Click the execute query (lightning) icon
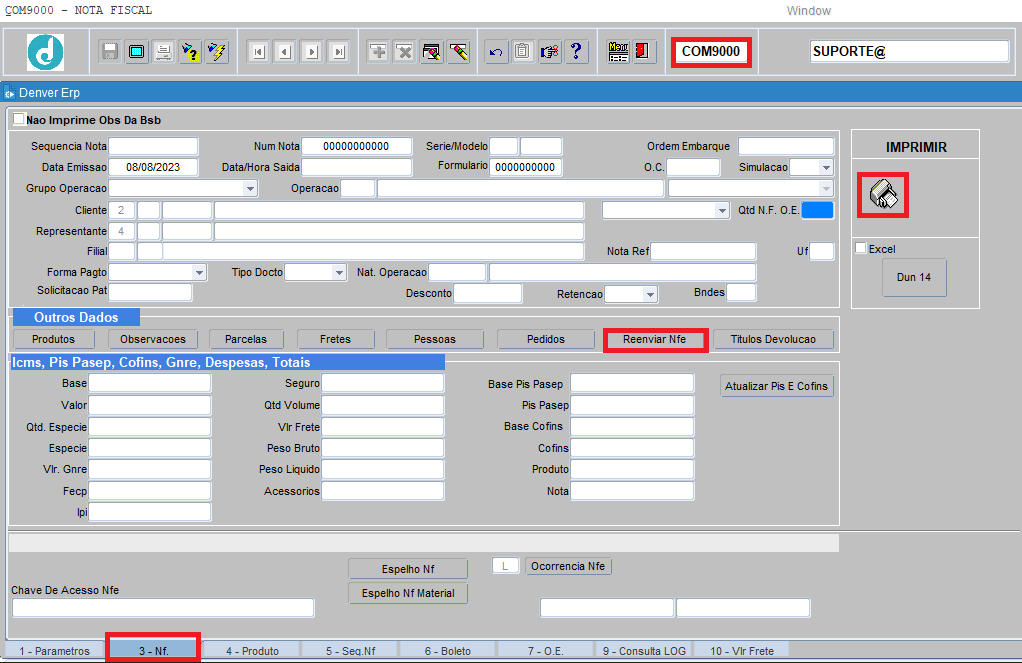The image size is (1022, 663). click(216, 52)
